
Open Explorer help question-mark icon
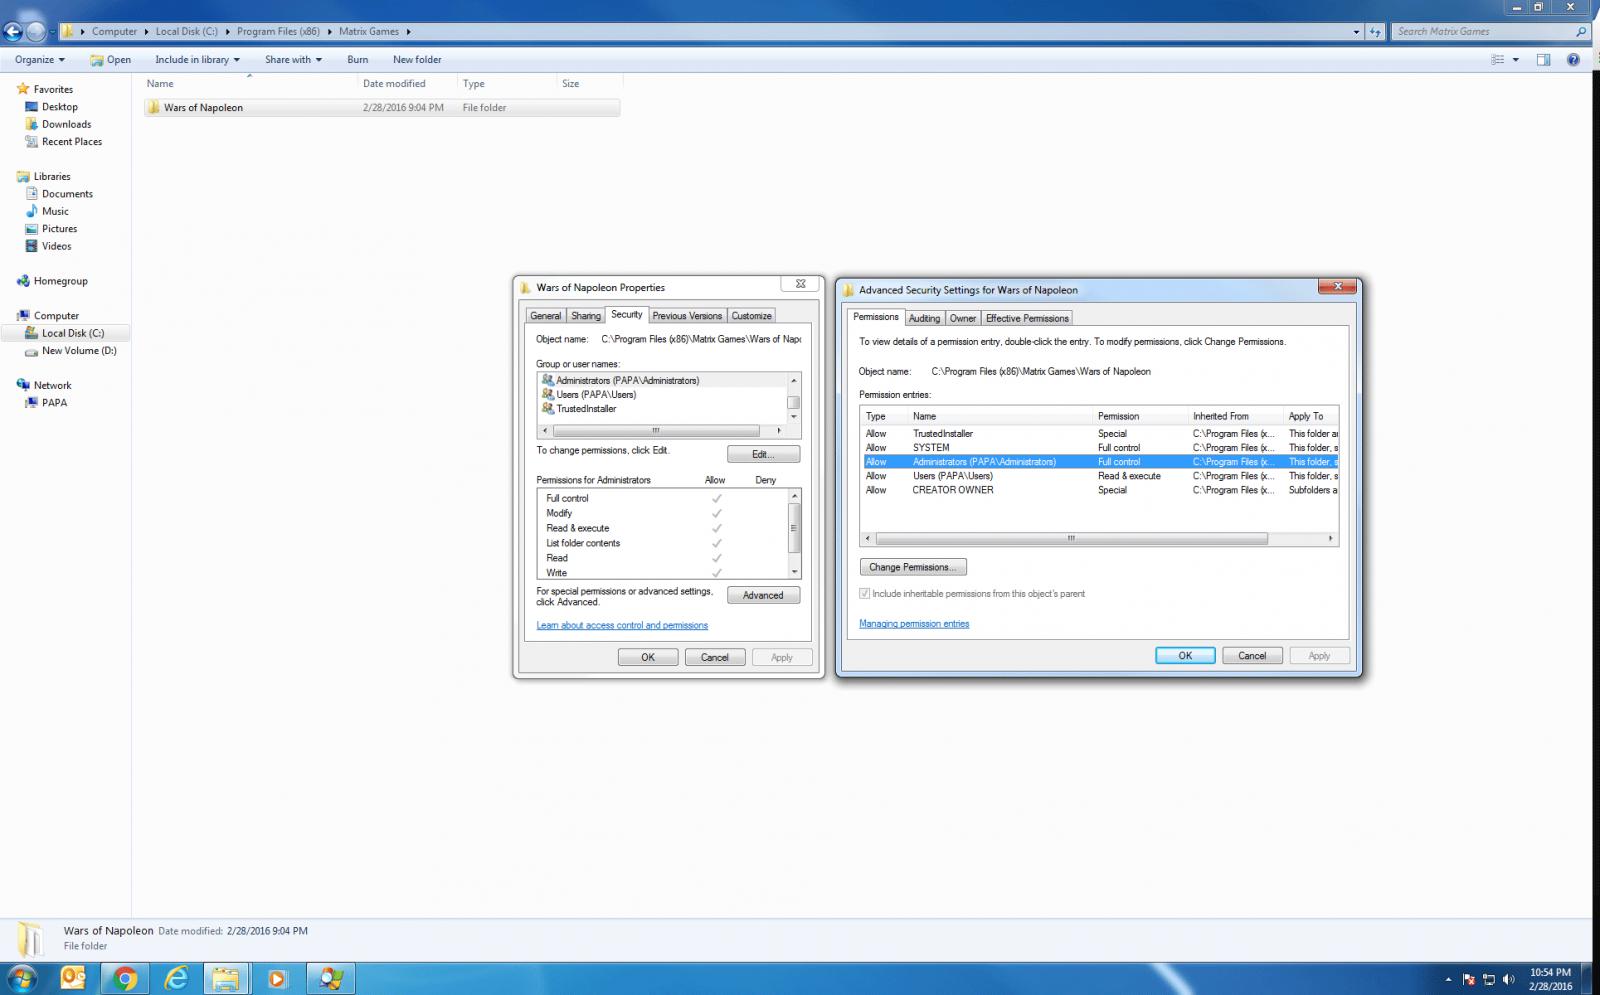(1573, 60)
